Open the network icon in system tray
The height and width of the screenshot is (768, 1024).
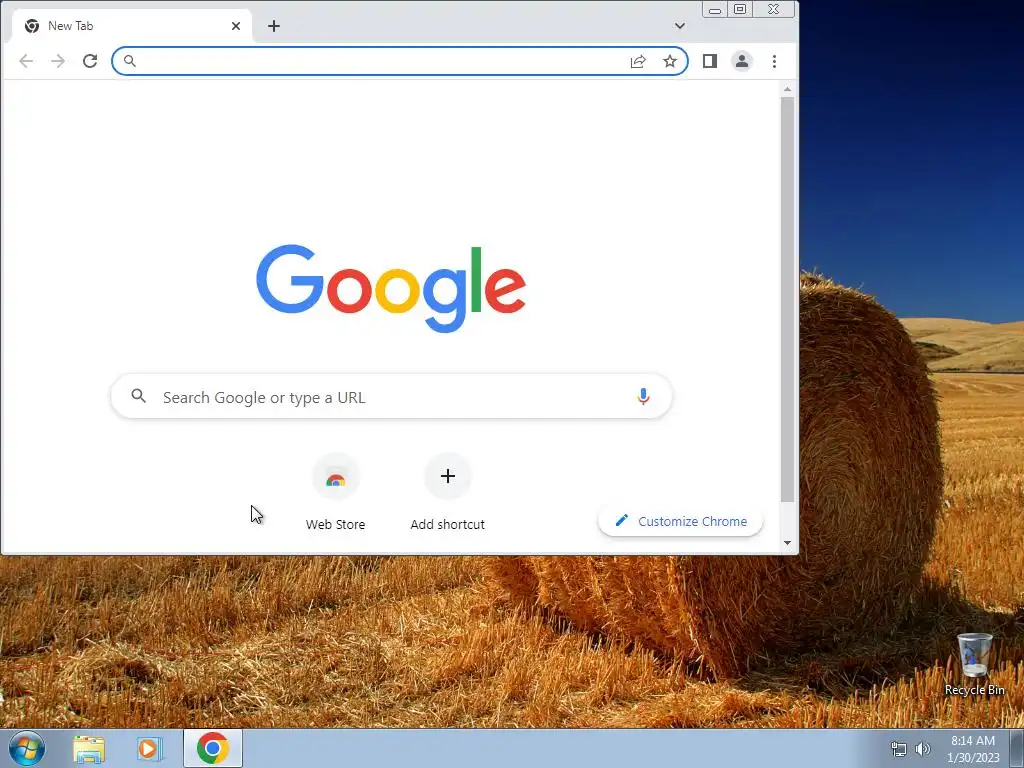point(899,749)
